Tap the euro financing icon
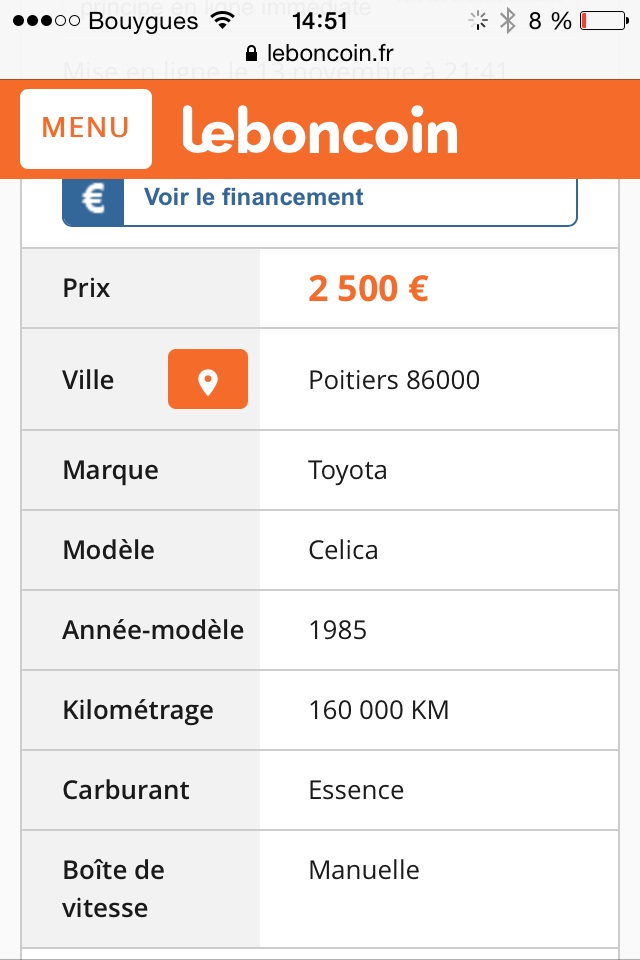 click(x=93, y=199)
